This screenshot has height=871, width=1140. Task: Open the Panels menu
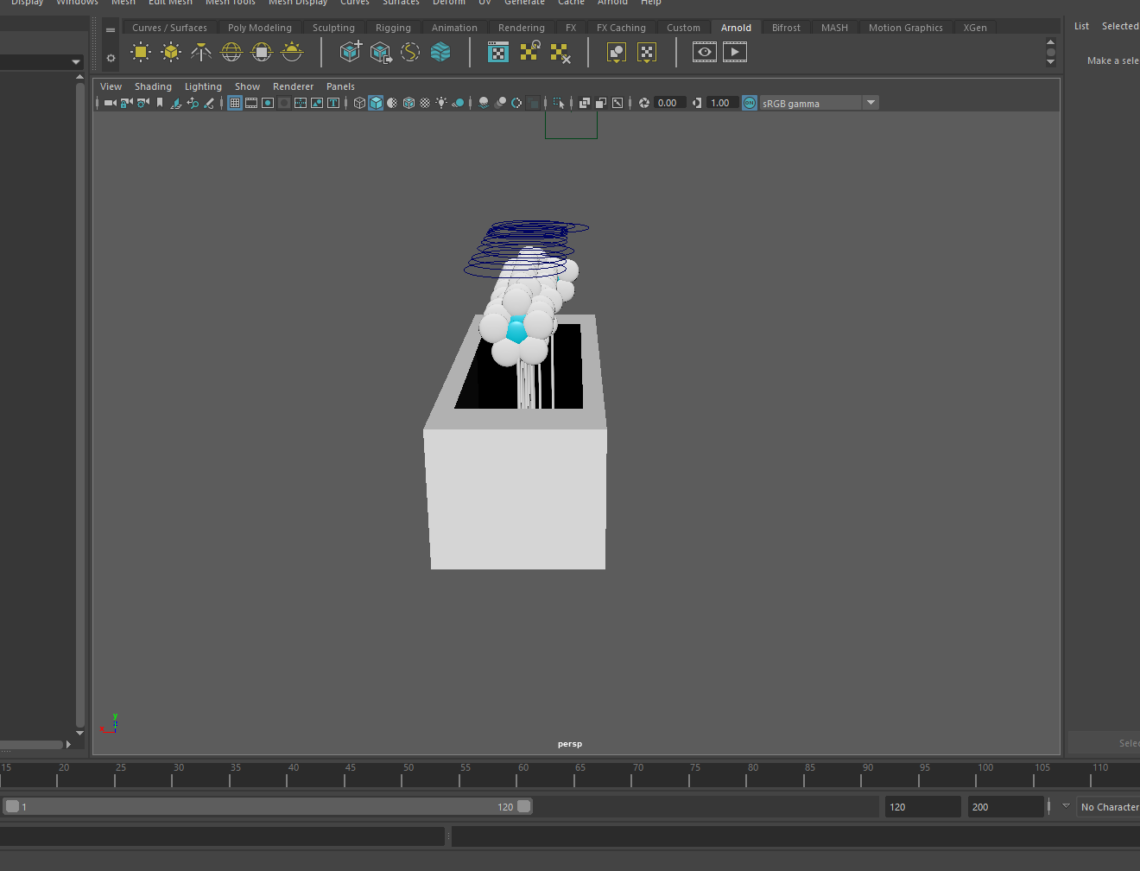tap(340, 87)
